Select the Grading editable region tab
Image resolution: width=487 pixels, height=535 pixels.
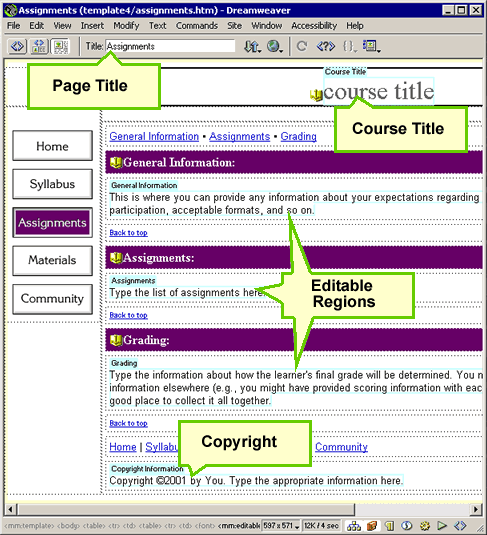coord(124,363)
